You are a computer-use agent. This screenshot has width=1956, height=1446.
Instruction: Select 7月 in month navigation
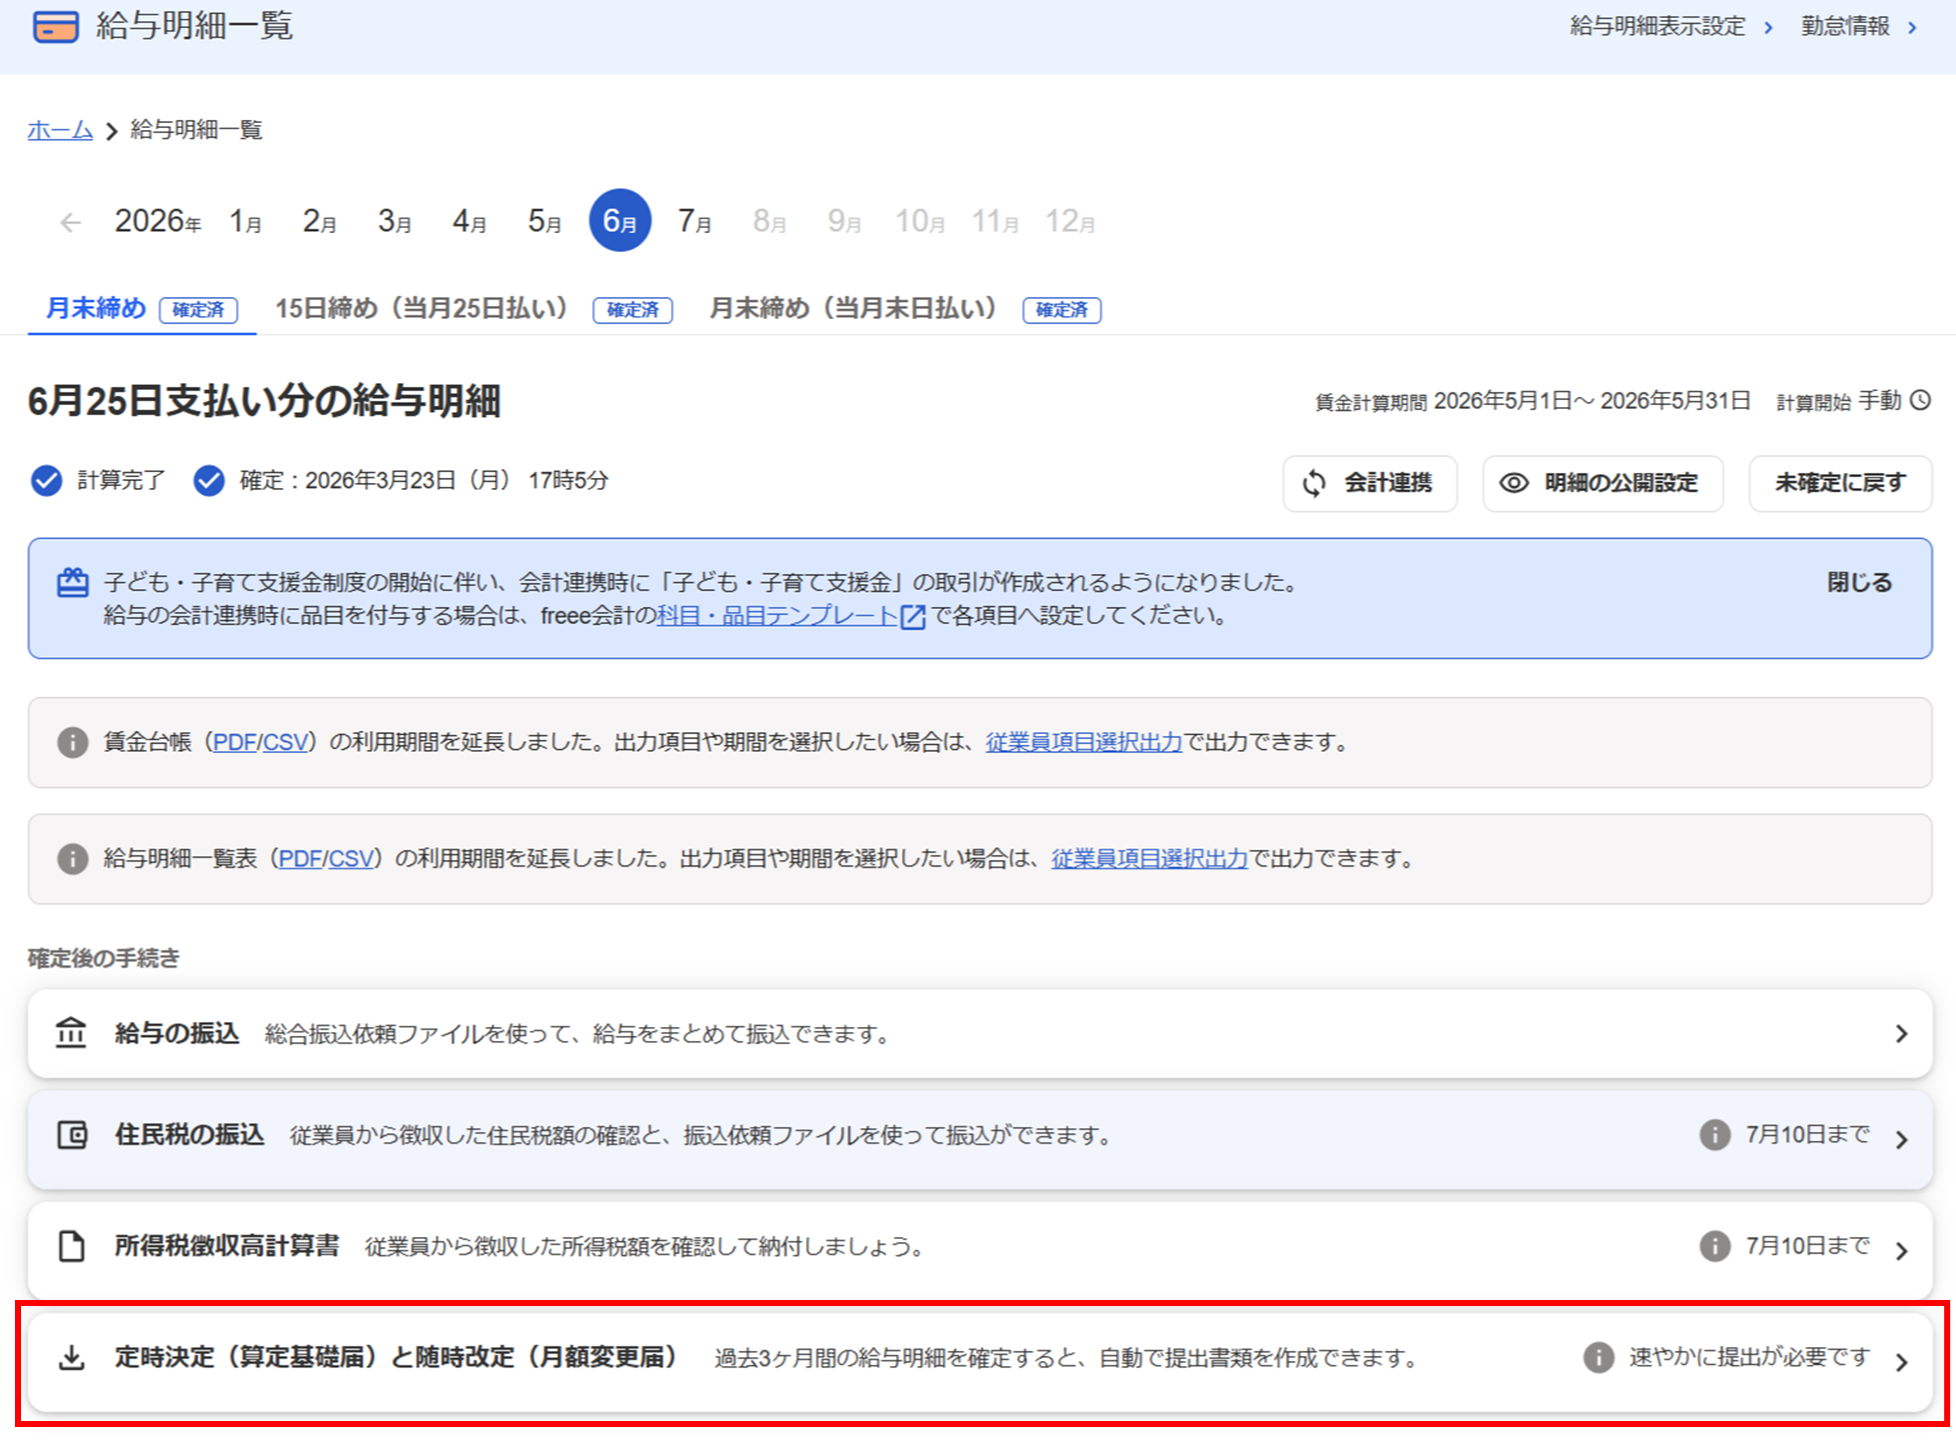coord(694,221)
